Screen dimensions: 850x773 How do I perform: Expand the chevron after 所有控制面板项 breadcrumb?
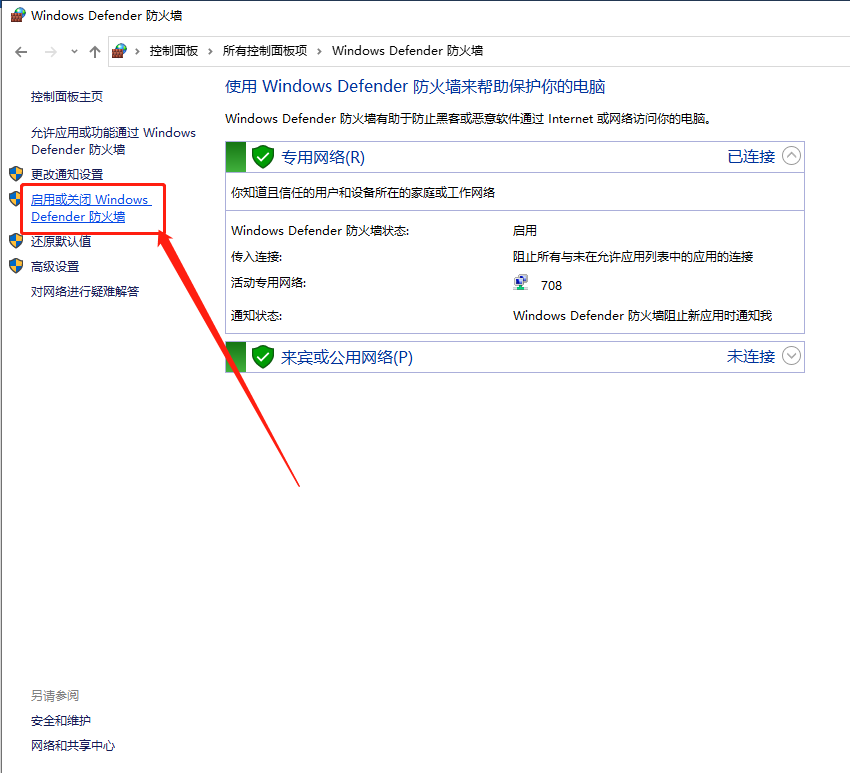point(319,51)
